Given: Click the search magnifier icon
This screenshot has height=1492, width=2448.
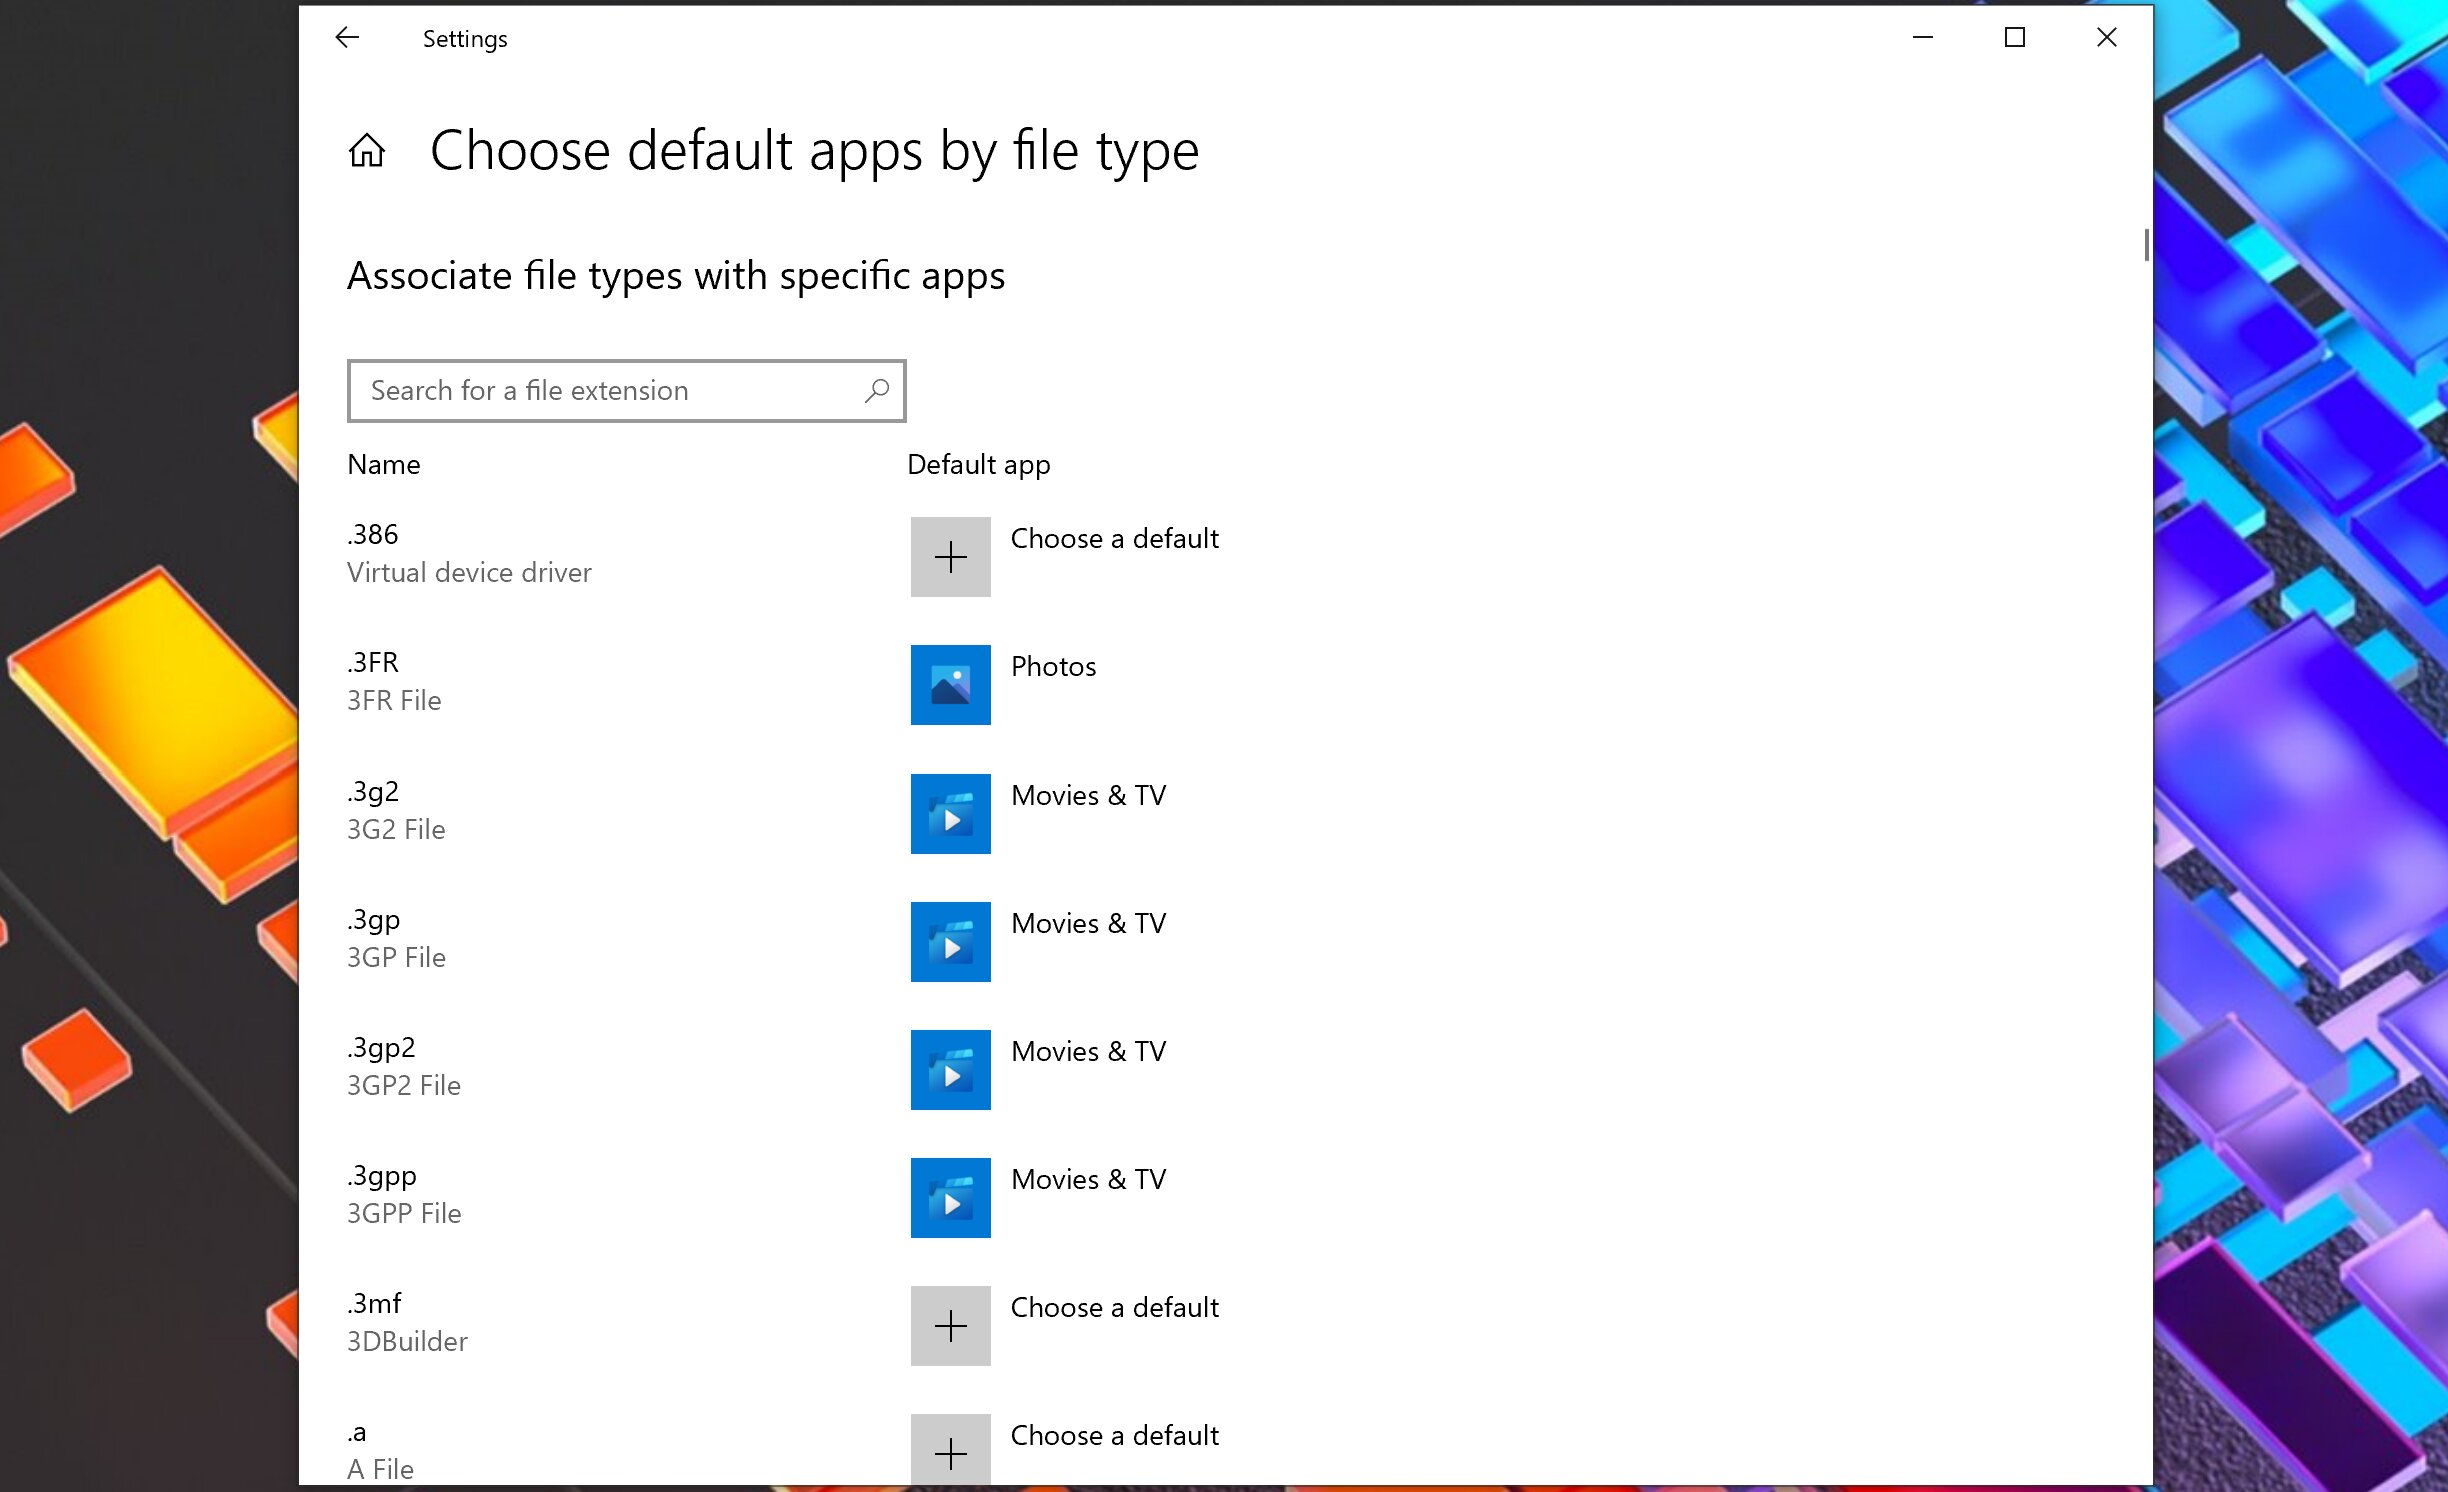Looking at the screenshot, I should pos(877,390).
